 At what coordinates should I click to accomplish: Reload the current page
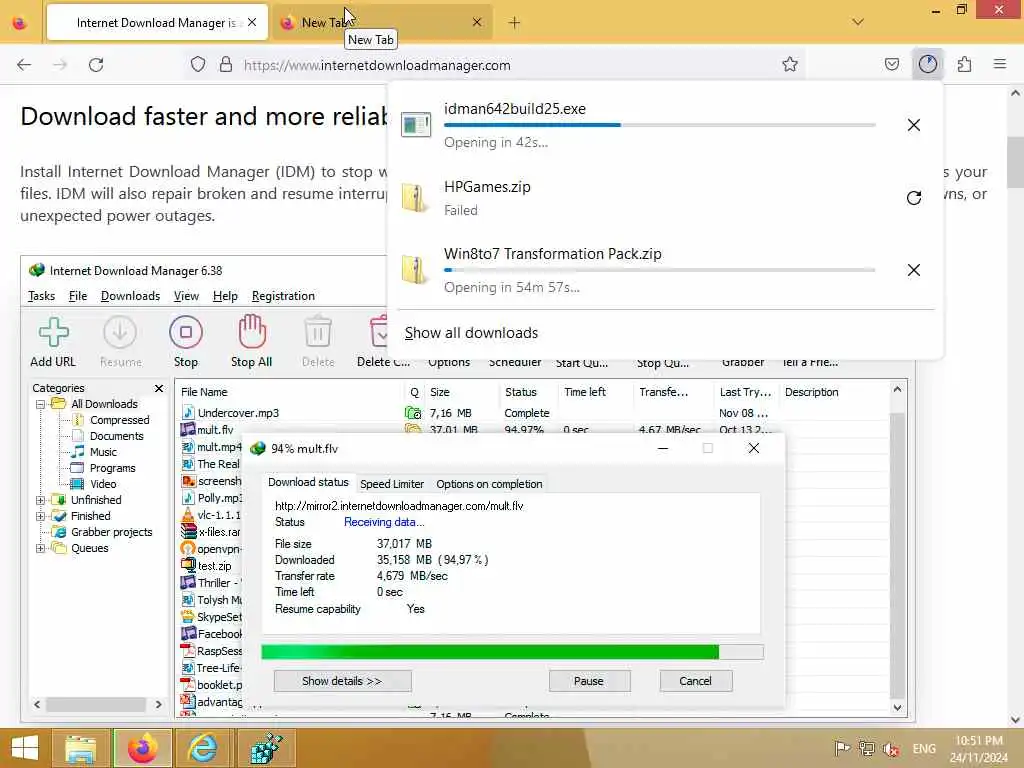pos(96,64)
